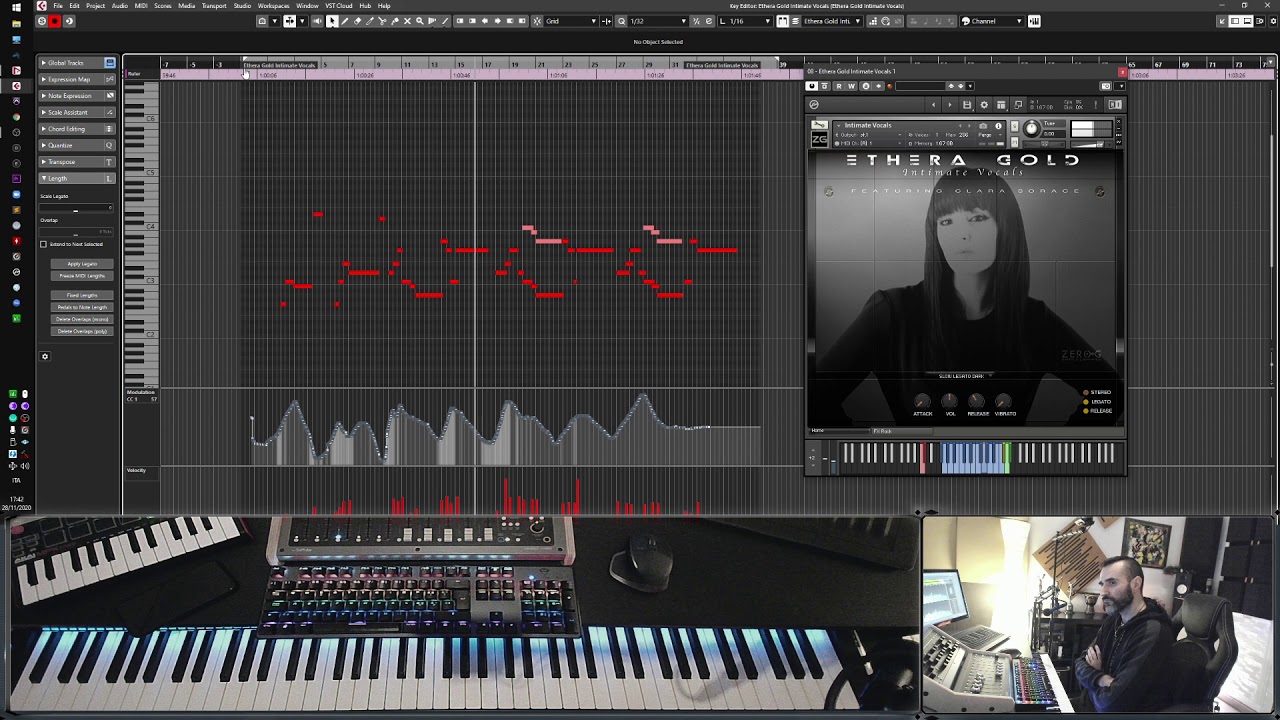Open Windows Start menu
Image resolution: width=1280 pixels, height=720 pixels.
coord(16,7)
